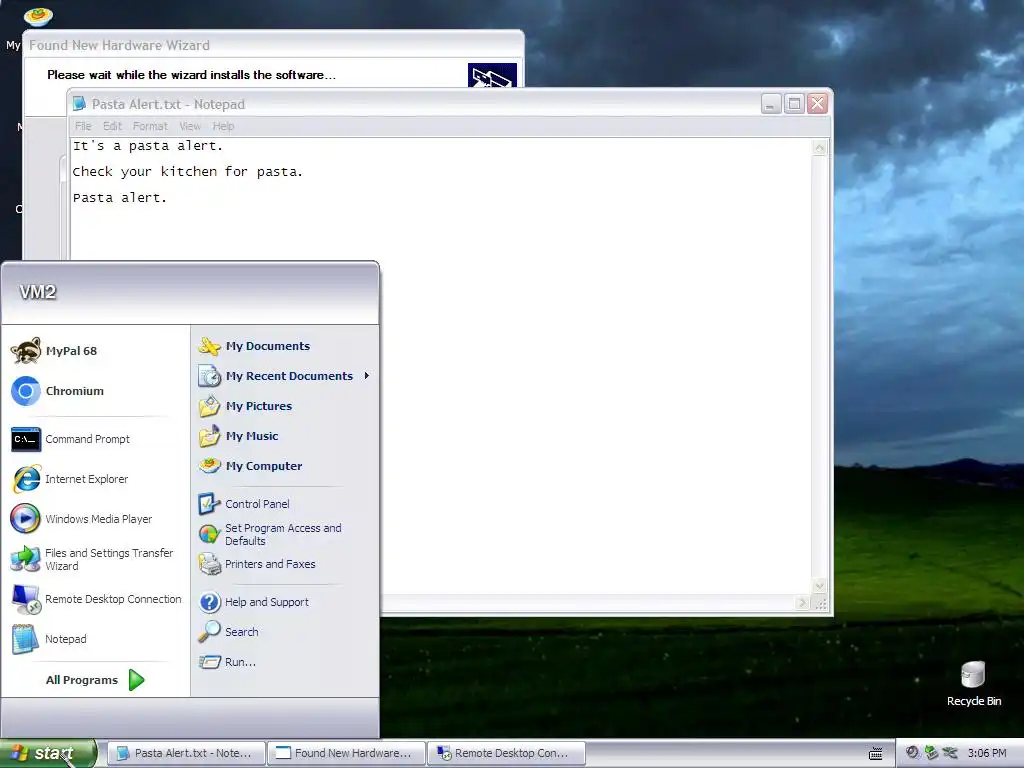Open Search magnifier icon

tap(210, 632)
